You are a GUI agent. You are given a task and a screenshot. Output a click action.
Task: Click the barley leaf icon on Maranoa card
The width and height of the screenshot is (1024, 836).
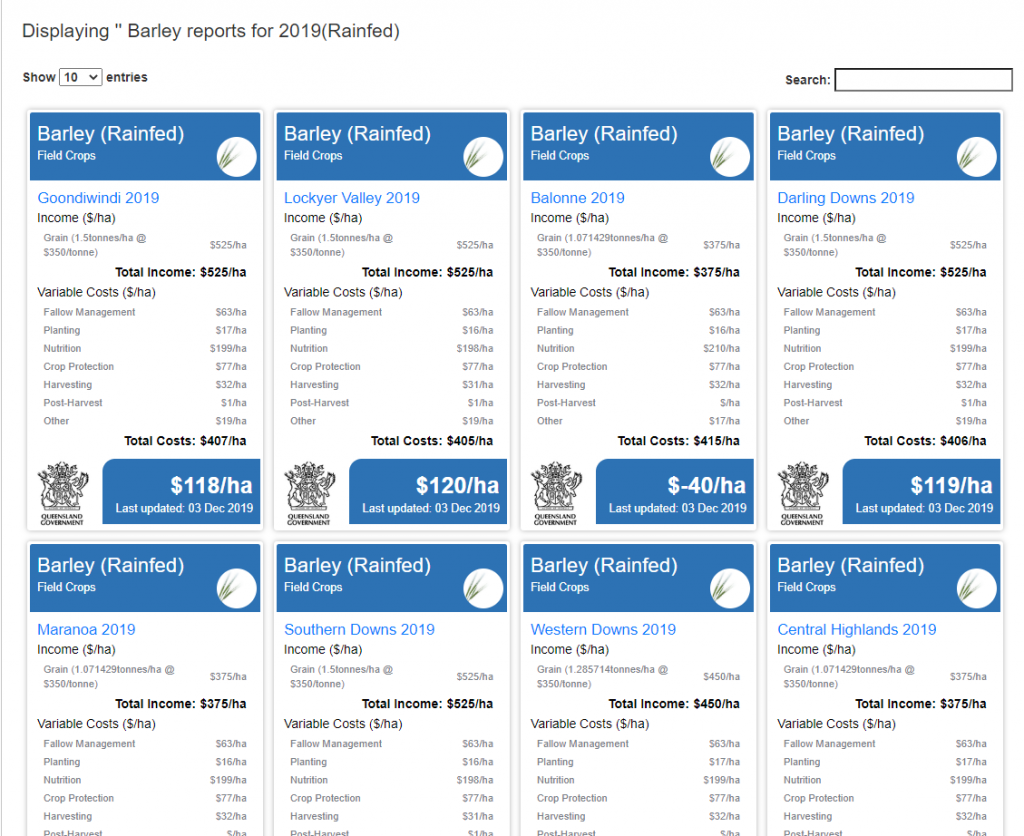tap(237, 589)
